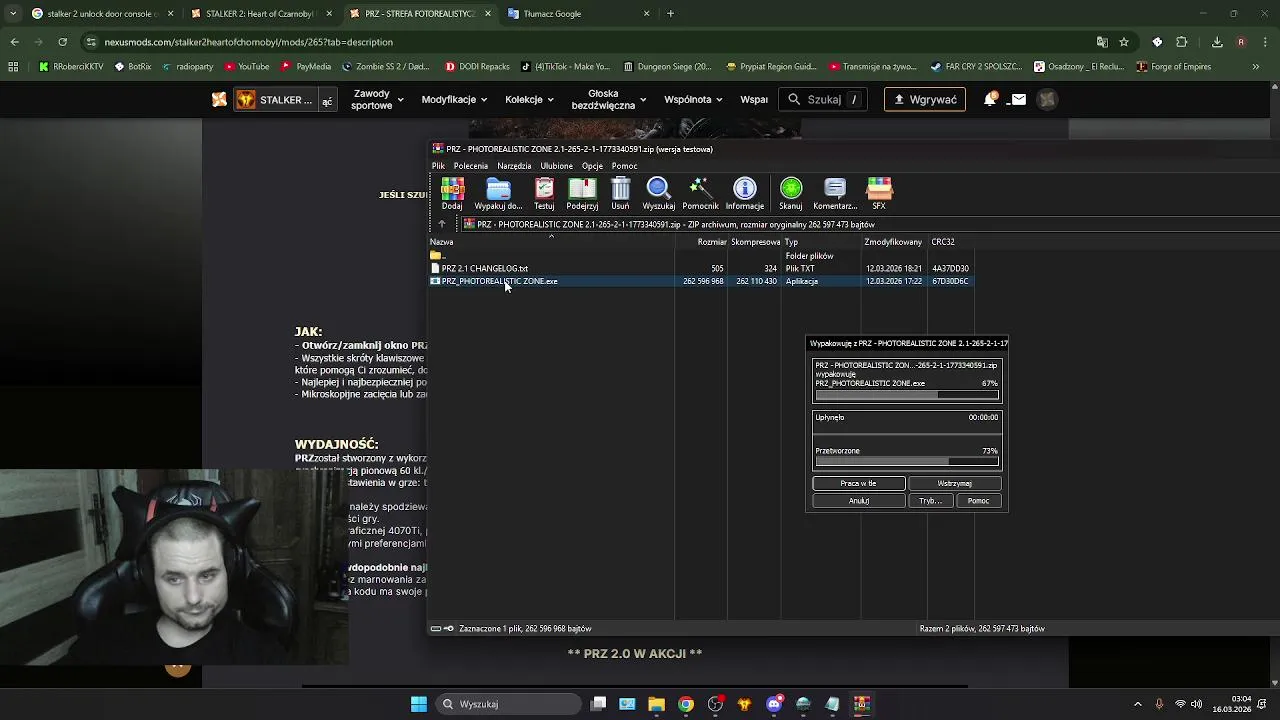Select the parent folder '..' row
Image resolution: width=1280 pixels, height=720 pixels.
[700, 256]
